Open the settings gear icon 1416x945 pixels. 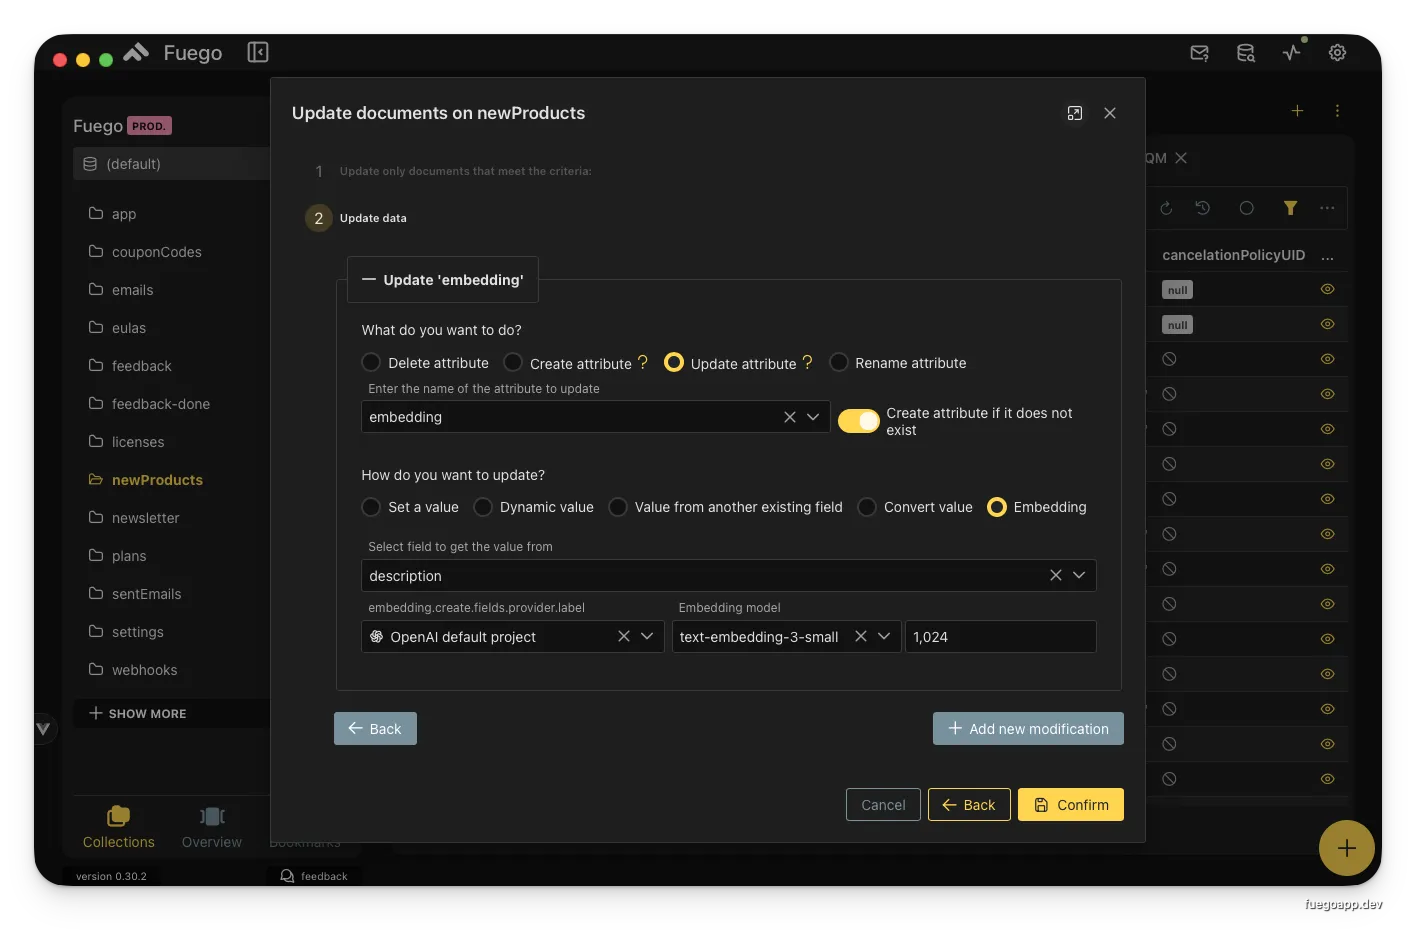point(1337,53)
